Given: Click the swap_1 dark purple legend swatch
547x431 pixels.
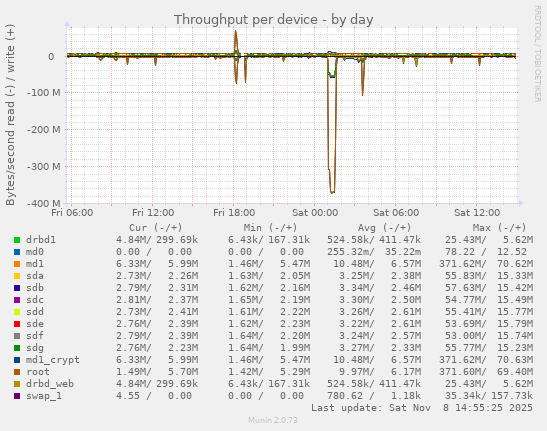Looking at the screenshot, I should (17, 396).
